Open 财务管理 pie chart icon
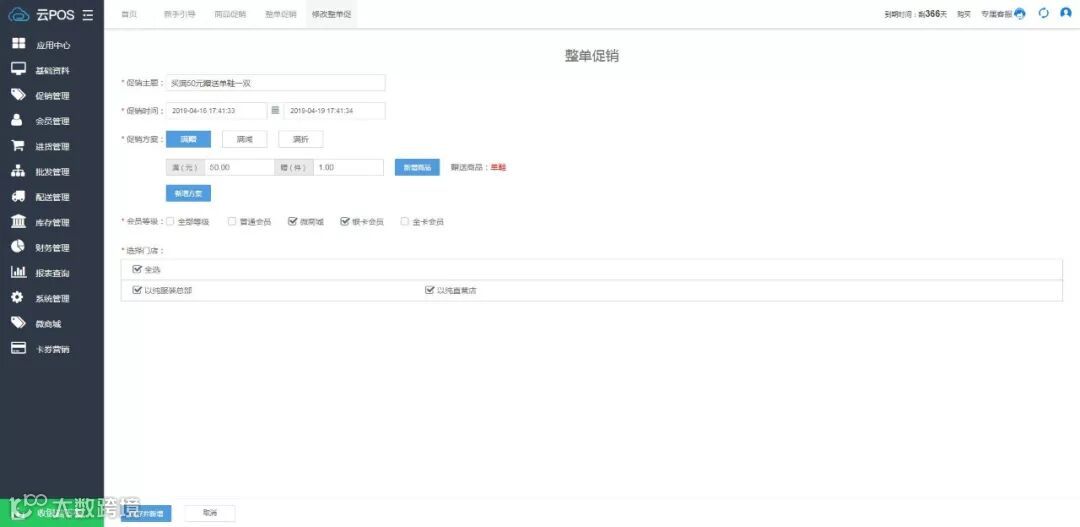Screen dimensions: 1080x527 tap(19, 247)
